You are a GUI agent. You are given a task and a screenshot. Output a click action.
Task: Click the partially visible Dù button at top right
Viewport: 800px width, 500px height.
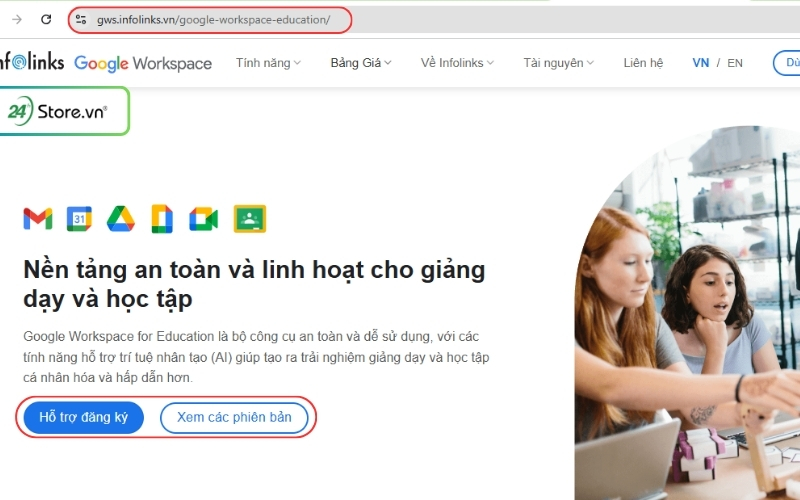click(787, 63)
